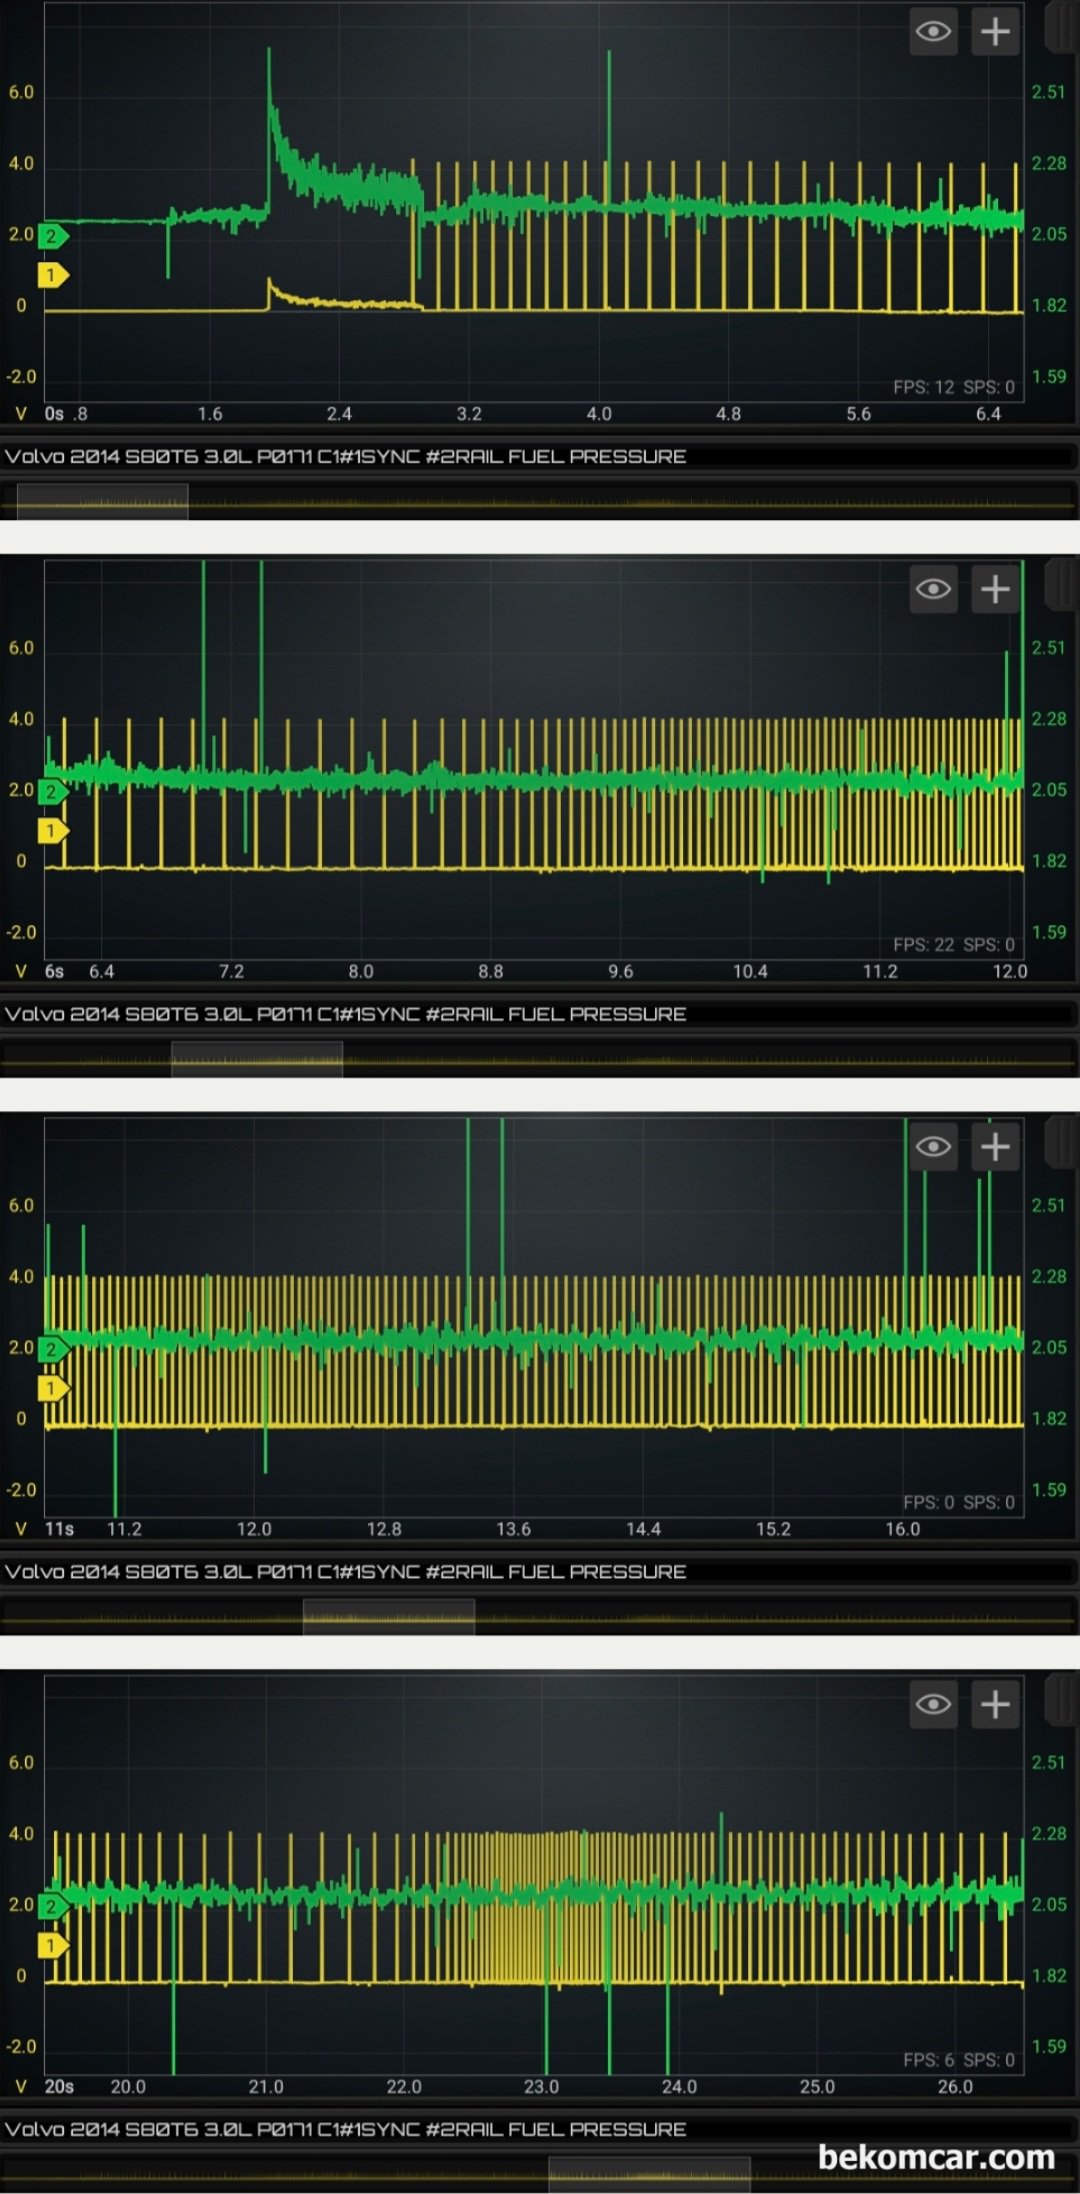Toggle the eye icon in the 6s waveform panel
Viewport: 1080px width, 2194px height.
(x=933, y=589)
